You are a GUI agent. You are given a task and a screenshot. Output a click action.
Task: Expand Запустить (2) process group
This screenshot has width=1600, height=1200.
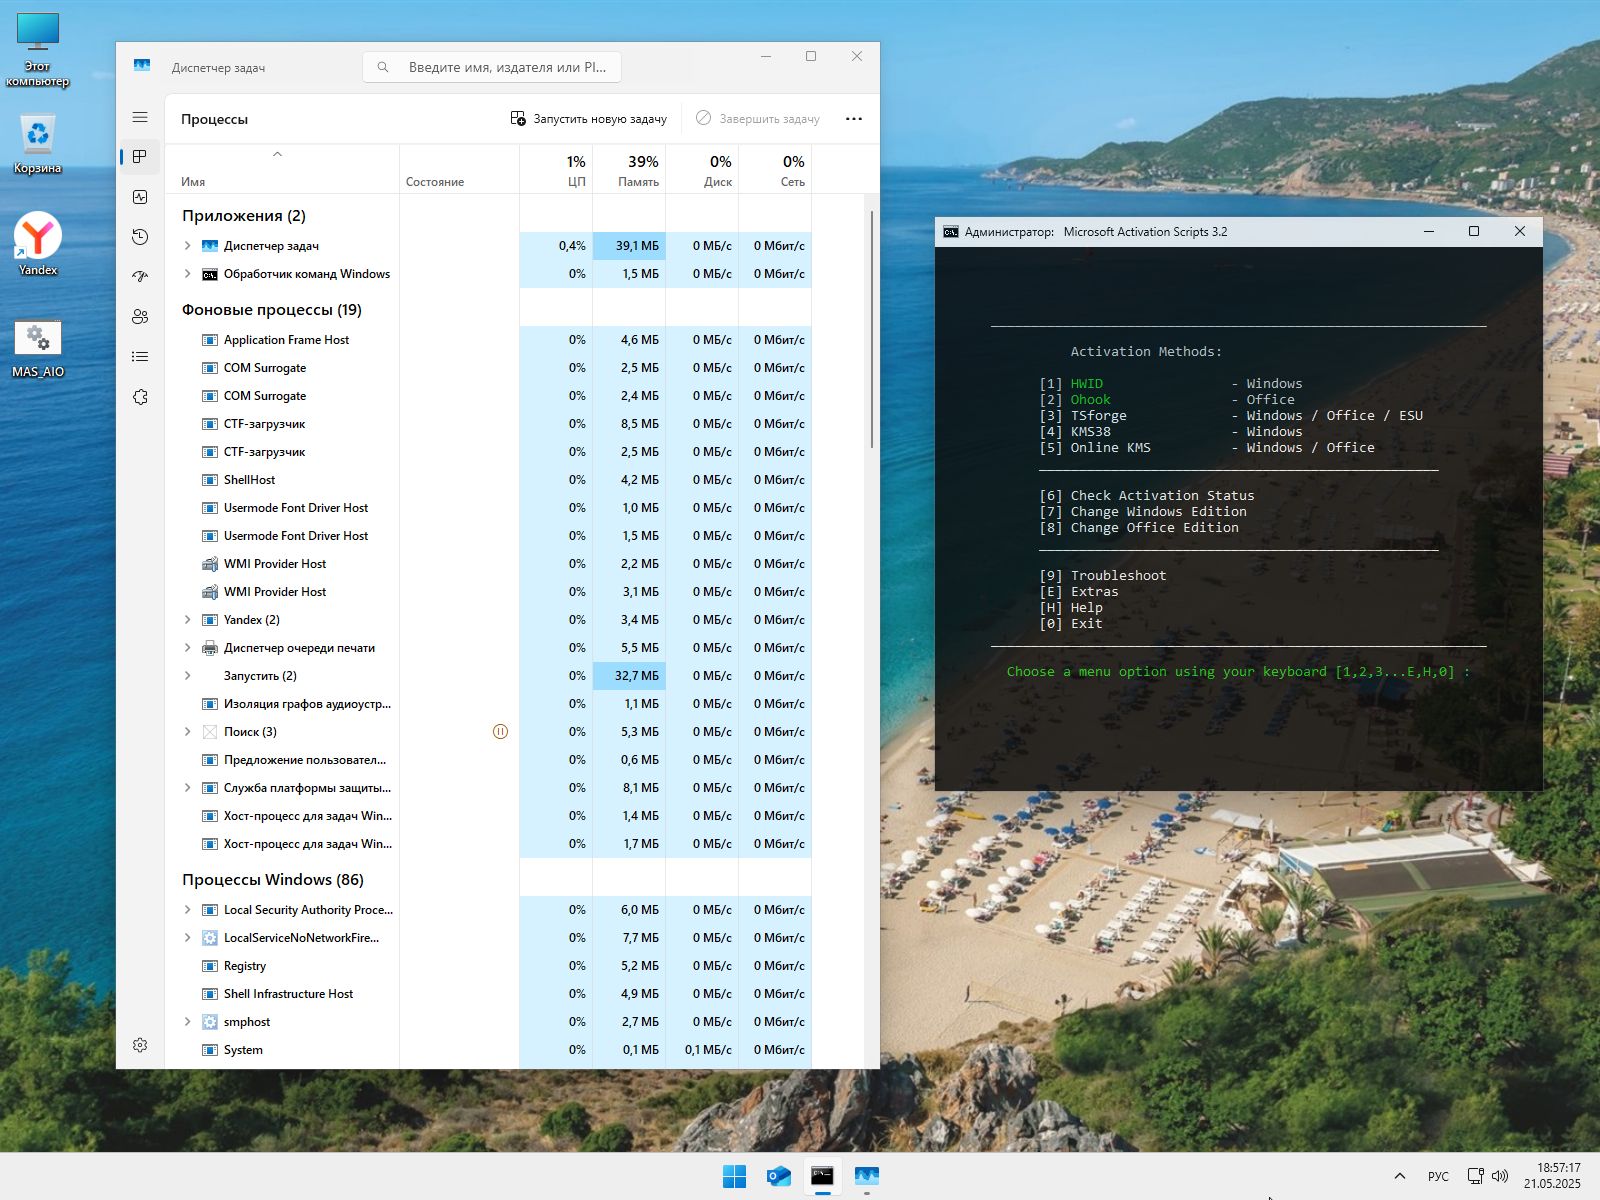(187, 676)
